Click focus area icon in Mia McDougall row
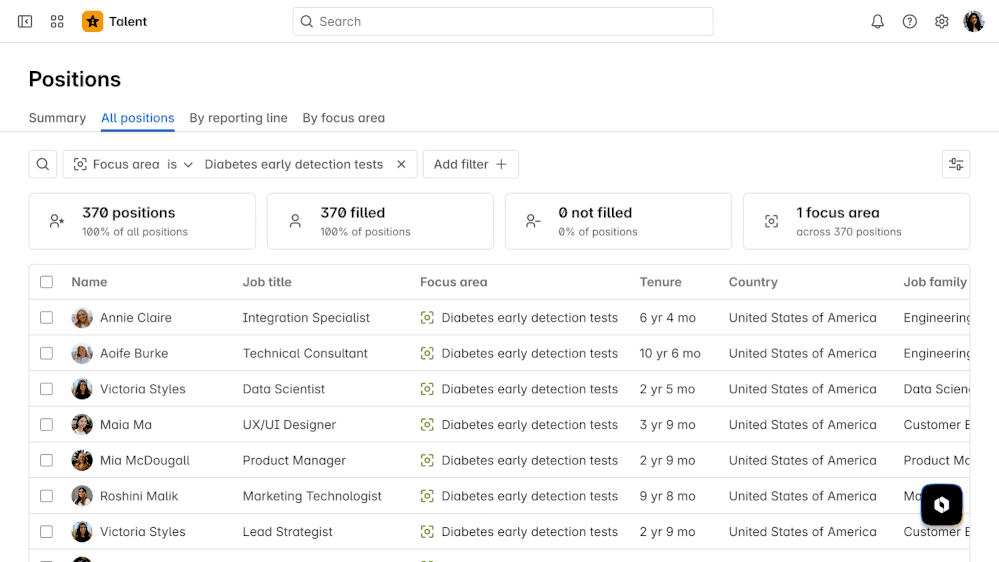This screenshot has height=562, width=999. 427,460
